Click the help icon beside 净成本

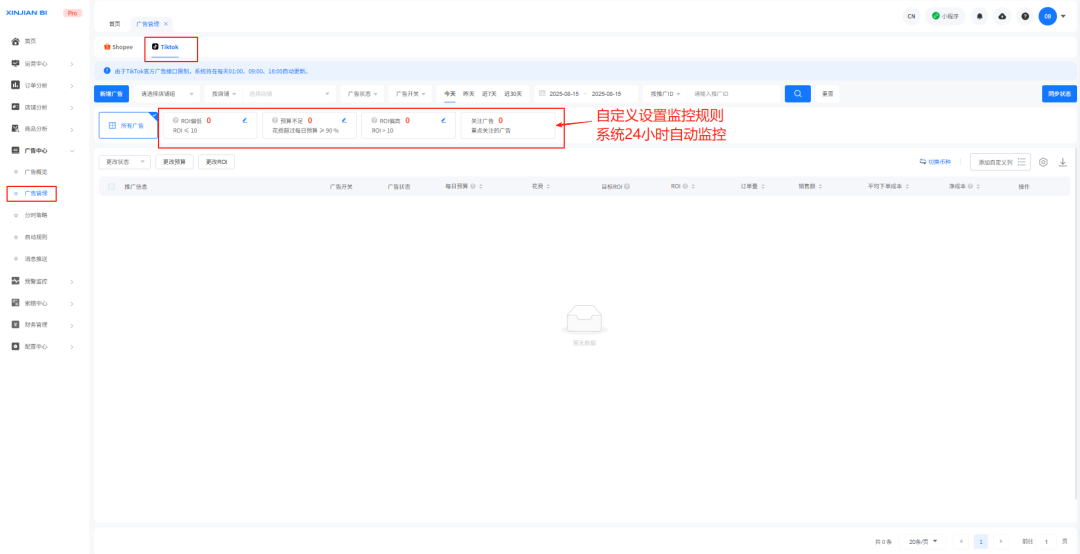(968, 186)
